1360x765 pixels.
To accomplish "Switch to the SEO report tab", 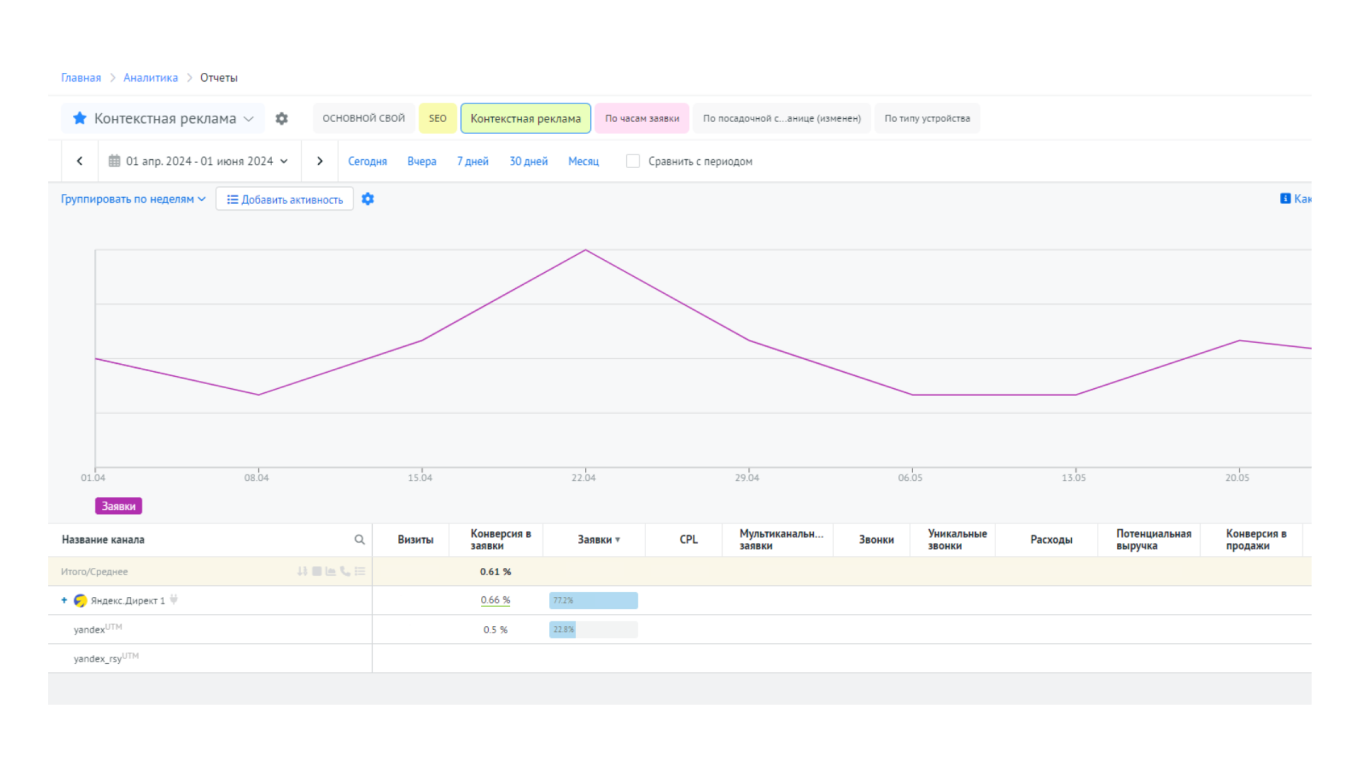I will pyautogui.click(x=438, y=119).
